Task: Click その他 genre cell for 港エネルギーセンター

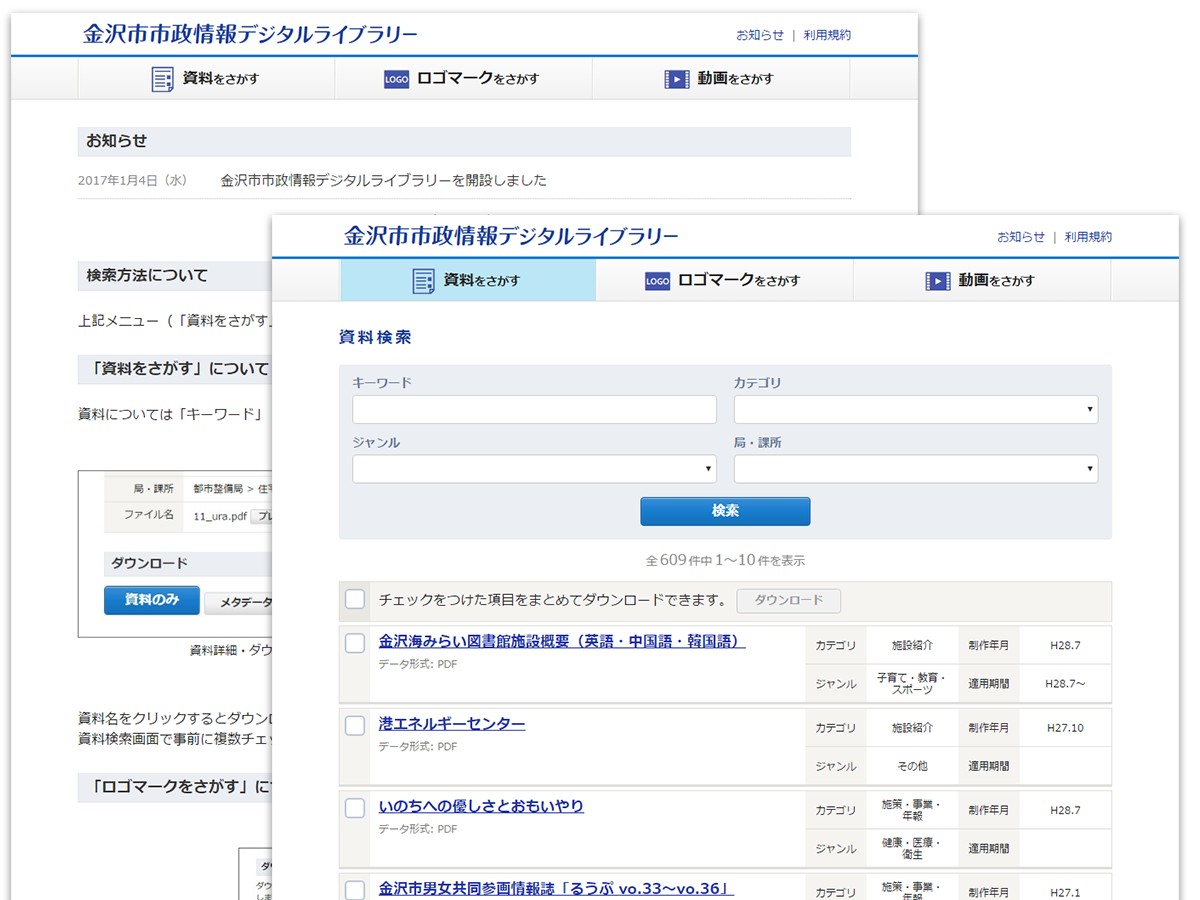Action: [x=912, y=766]
